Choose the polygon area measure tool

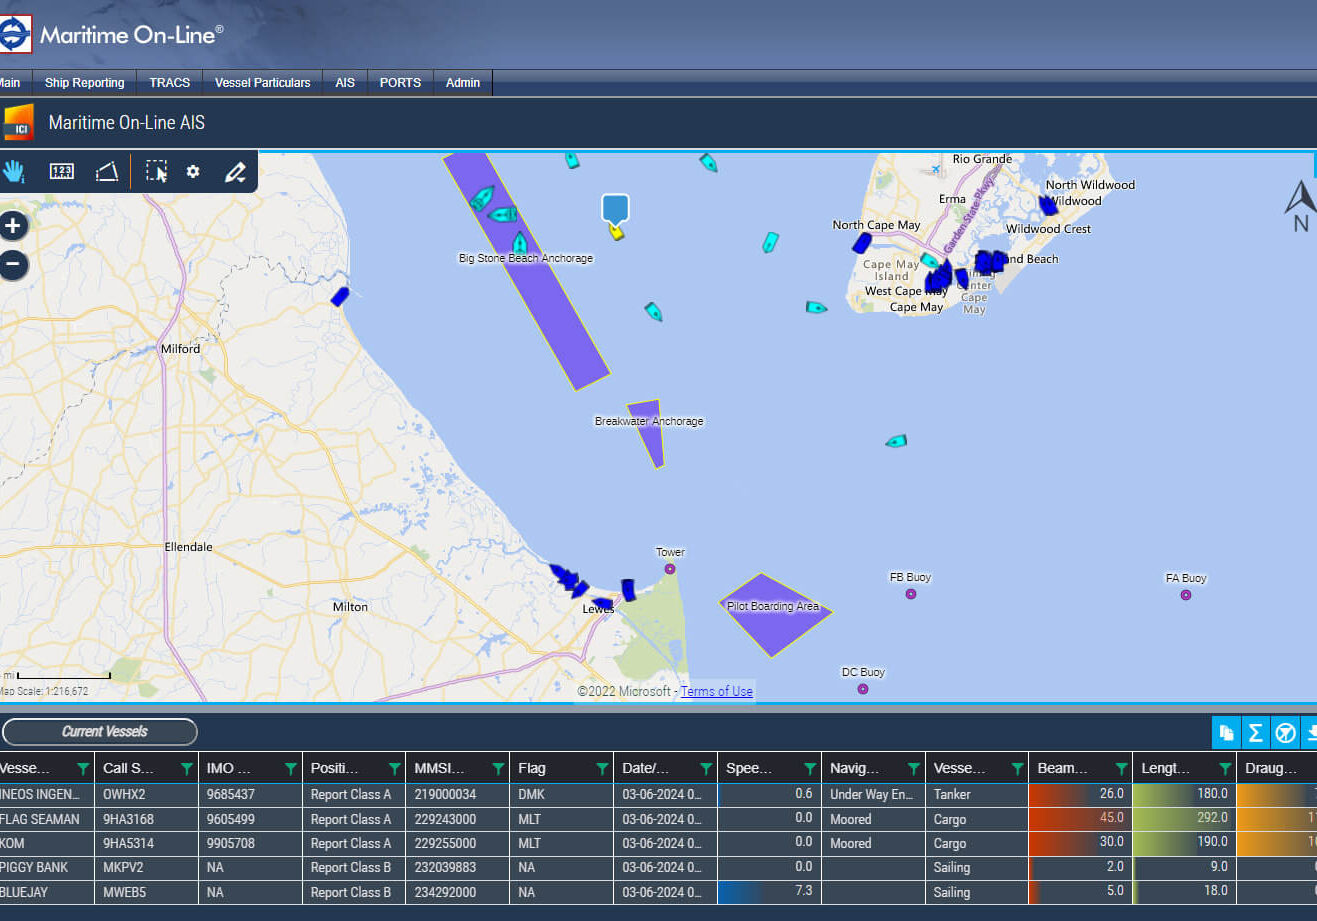107,172
